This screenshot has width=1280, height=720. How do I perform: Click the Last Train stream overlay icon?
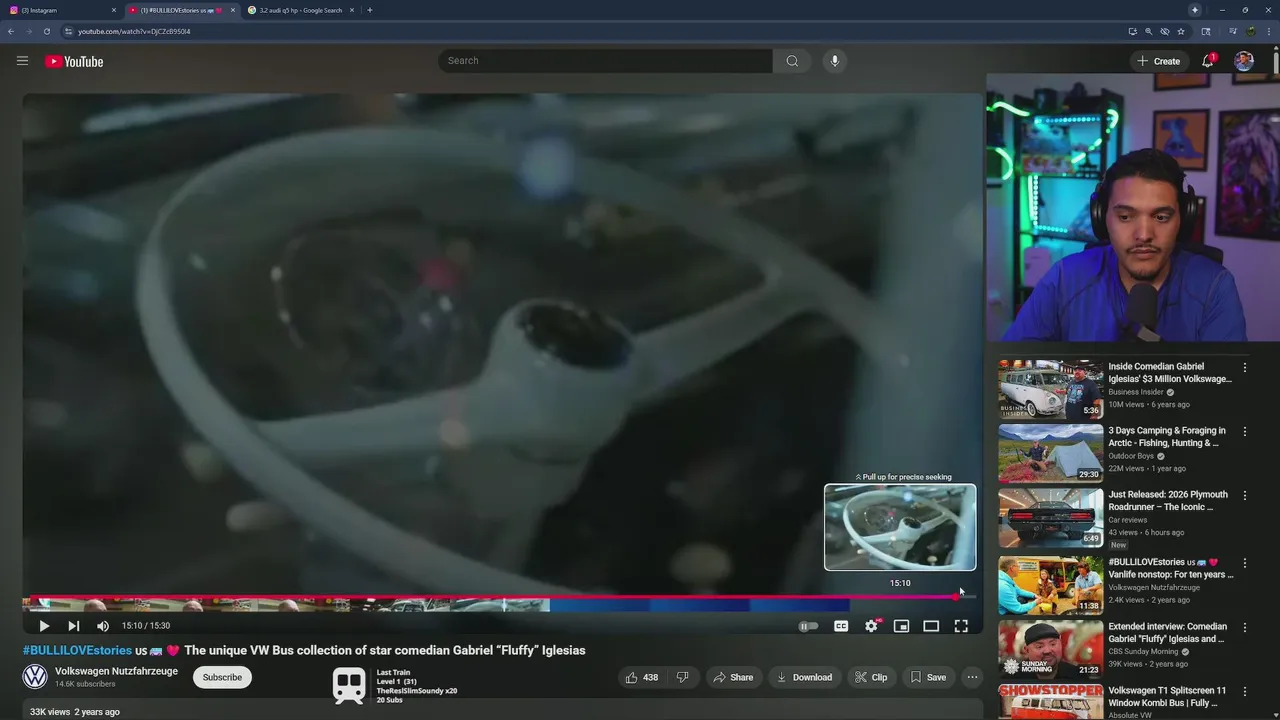349,685
